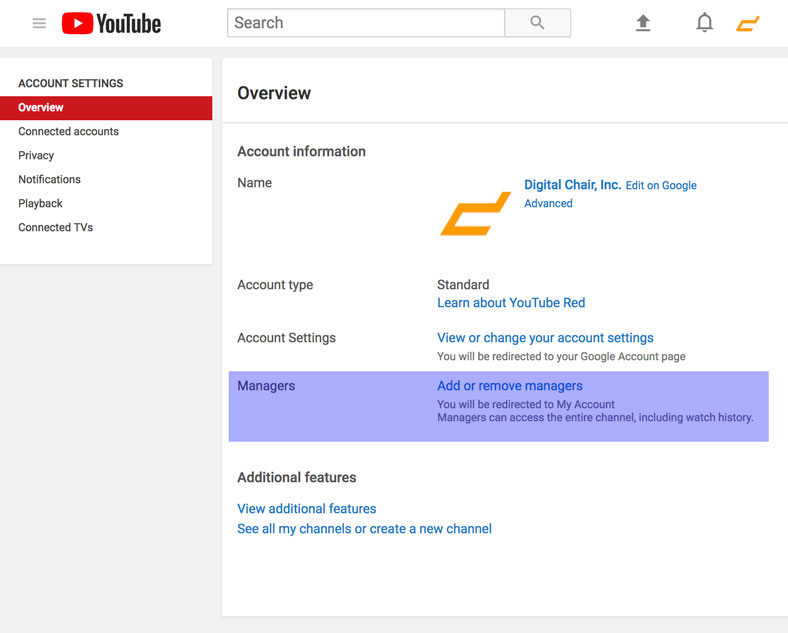The height and width of the screenshot is (633, 788).
Task: Click Add or remove managers
Action: 510,386
